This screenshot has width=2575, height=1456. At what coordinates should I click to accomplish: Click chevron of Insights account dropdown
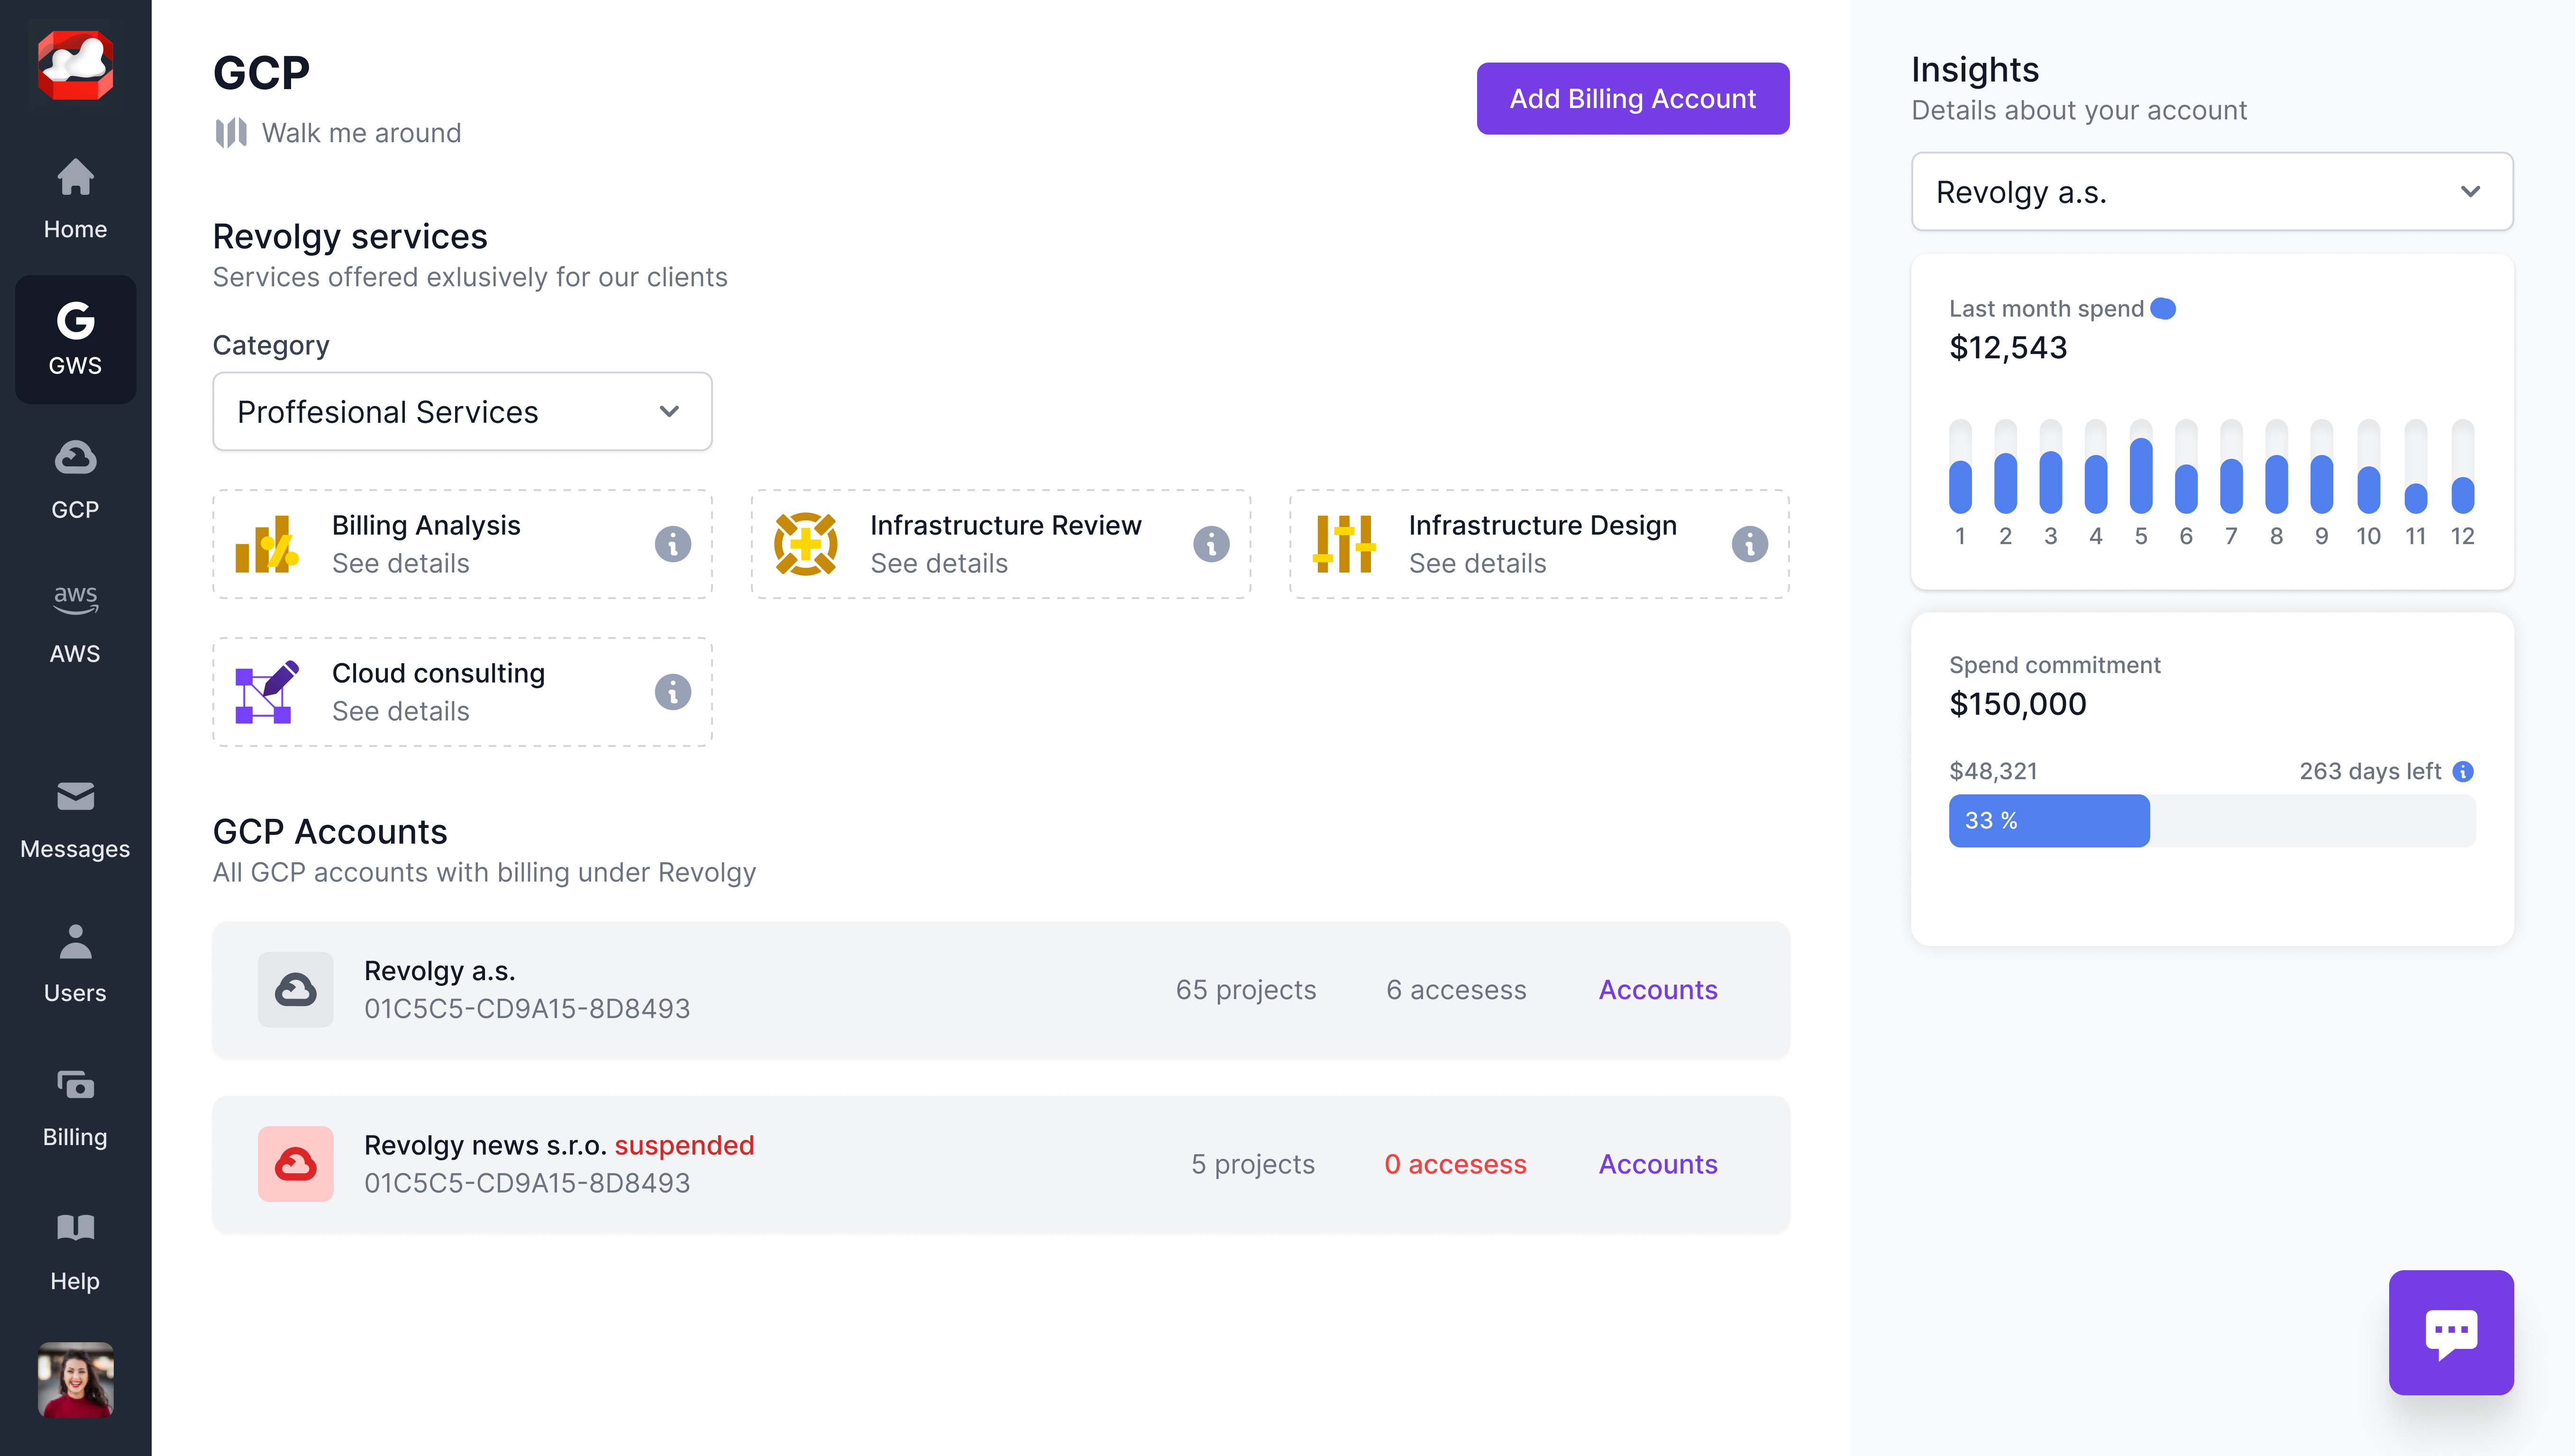(2470, 192)
